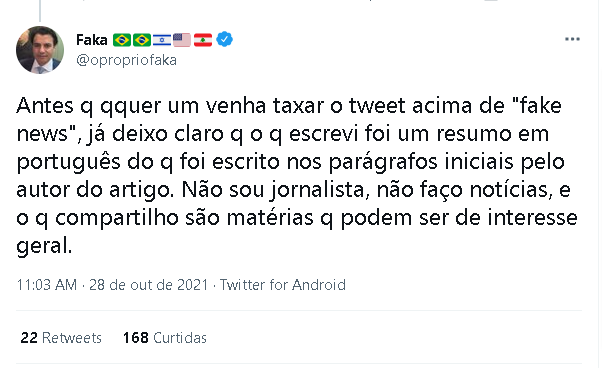
Task: Click the Israel flag emoji
Action: [162, 40]
